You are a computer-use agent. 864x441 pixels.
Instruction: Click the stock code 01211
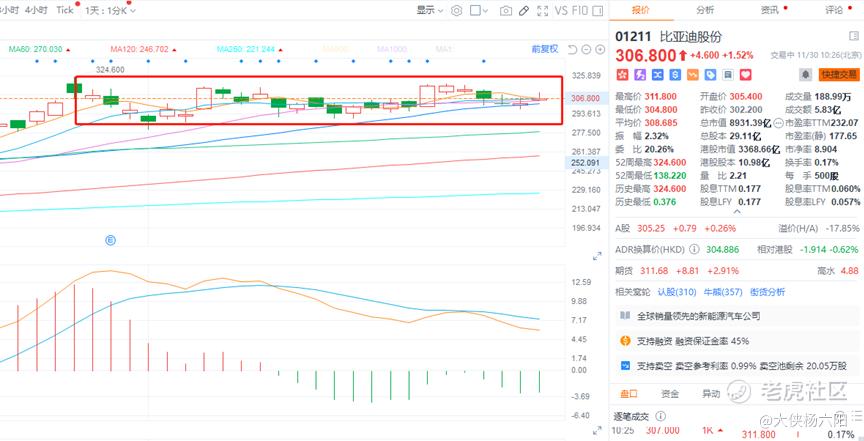coord(633,37)
